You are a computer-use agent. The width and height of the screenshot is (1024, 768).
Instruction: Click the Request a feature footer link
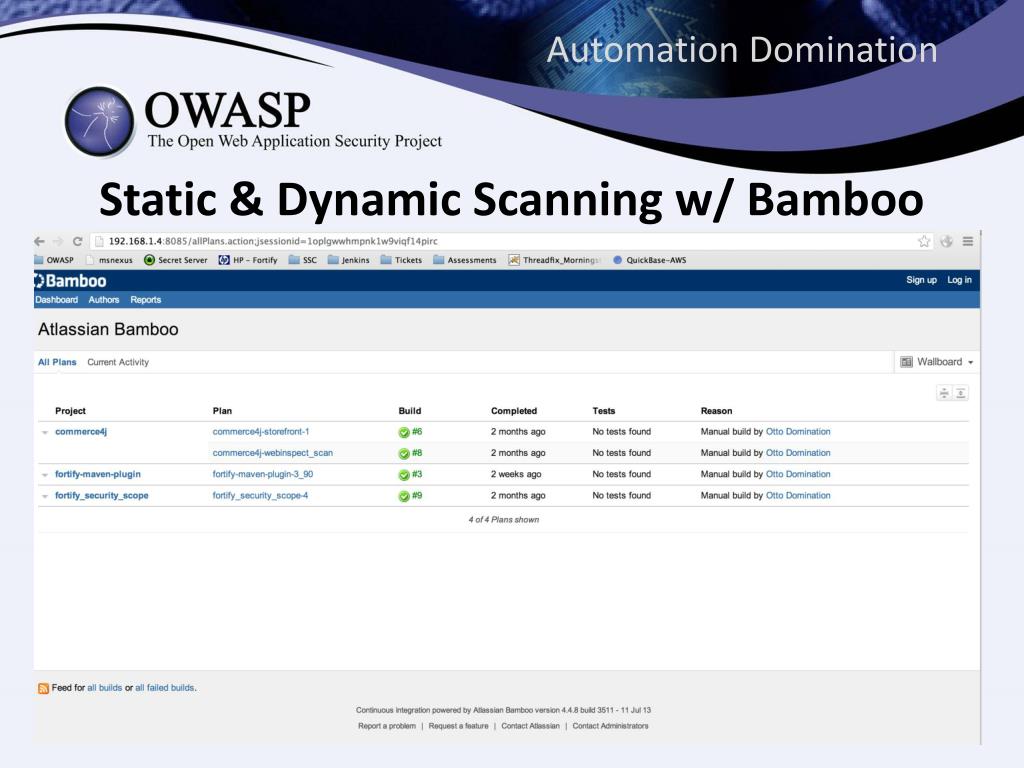click(458, 726)
